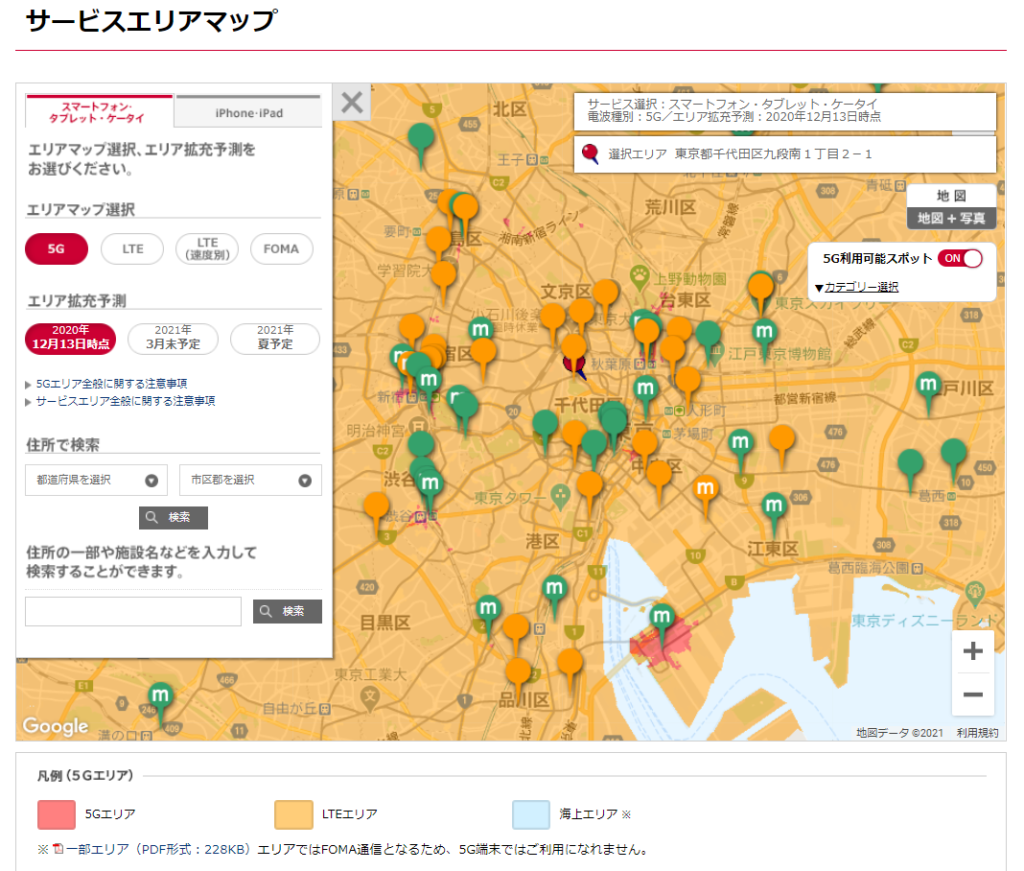Switch to the iPhone·iPad tab
1024x871 pixels.
(x=249, y=113)
